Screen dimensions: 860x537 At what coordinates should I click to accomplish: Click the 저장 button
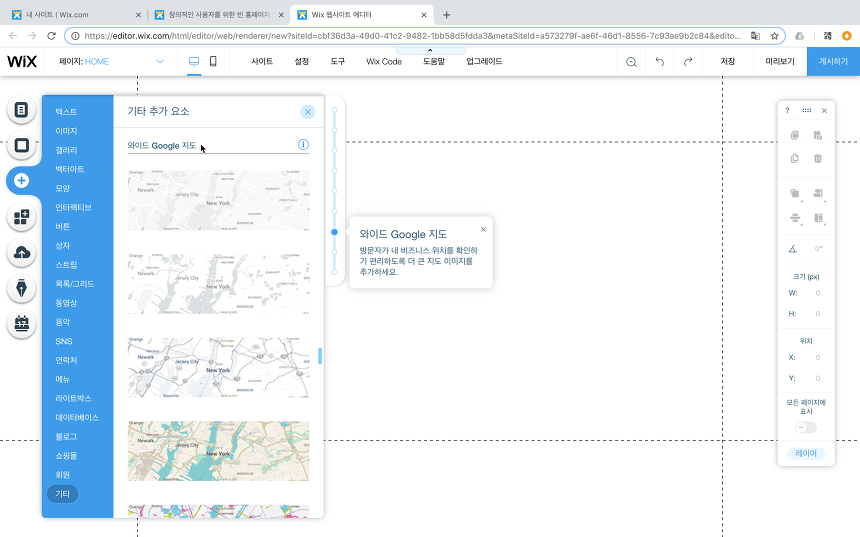point(727,61)
